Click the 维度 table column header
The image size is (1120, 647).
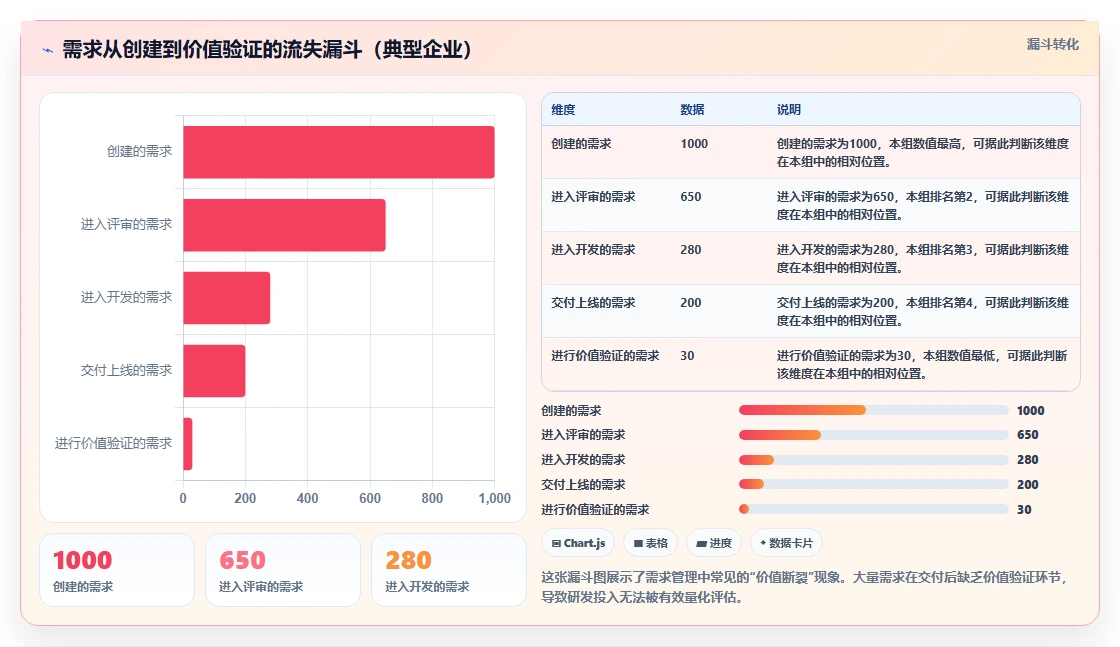(563, 109)
